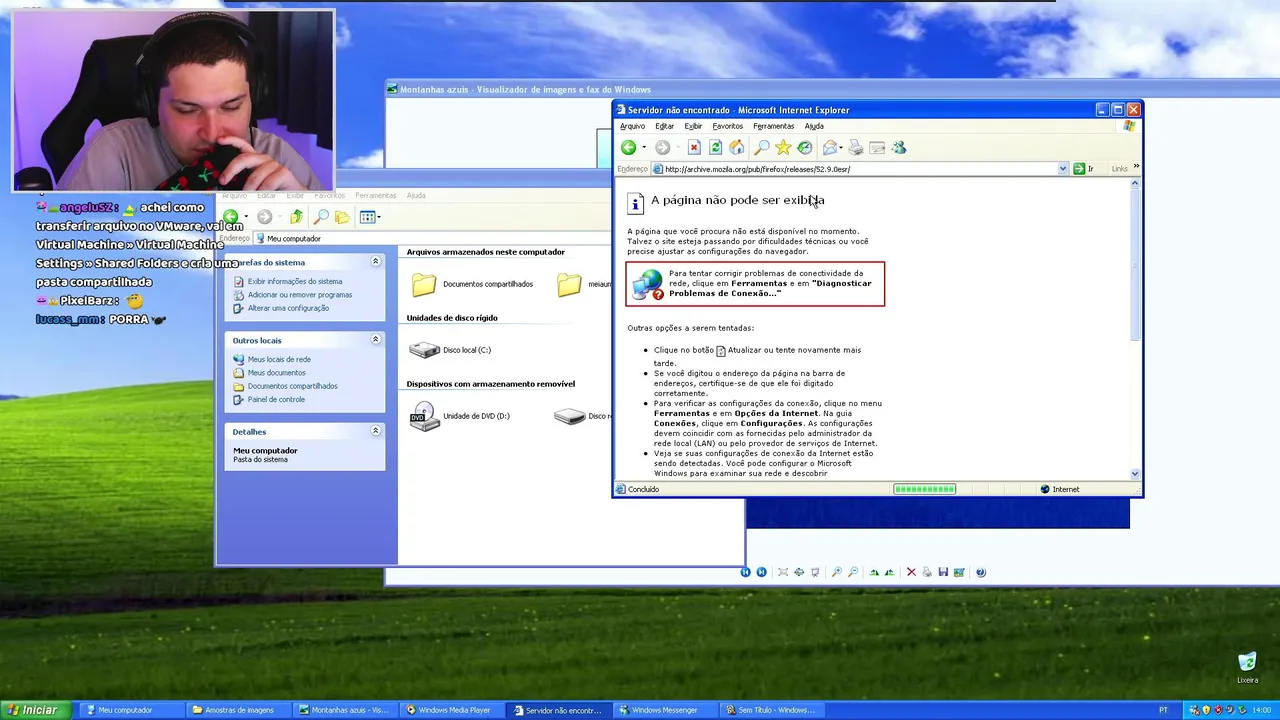Collapse Detalhes panel
1280x720 pixels.
[376, 431]
